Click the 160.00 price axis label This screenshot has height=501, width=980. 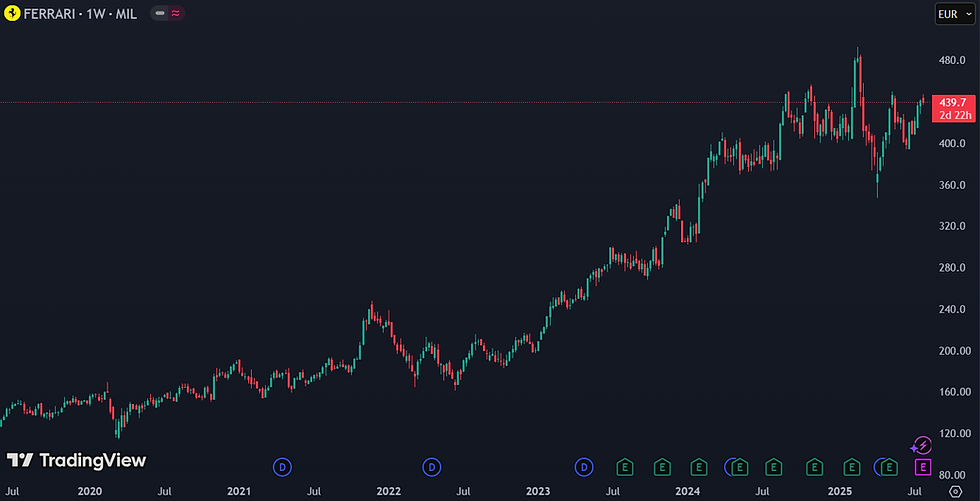tap(957, 392)
